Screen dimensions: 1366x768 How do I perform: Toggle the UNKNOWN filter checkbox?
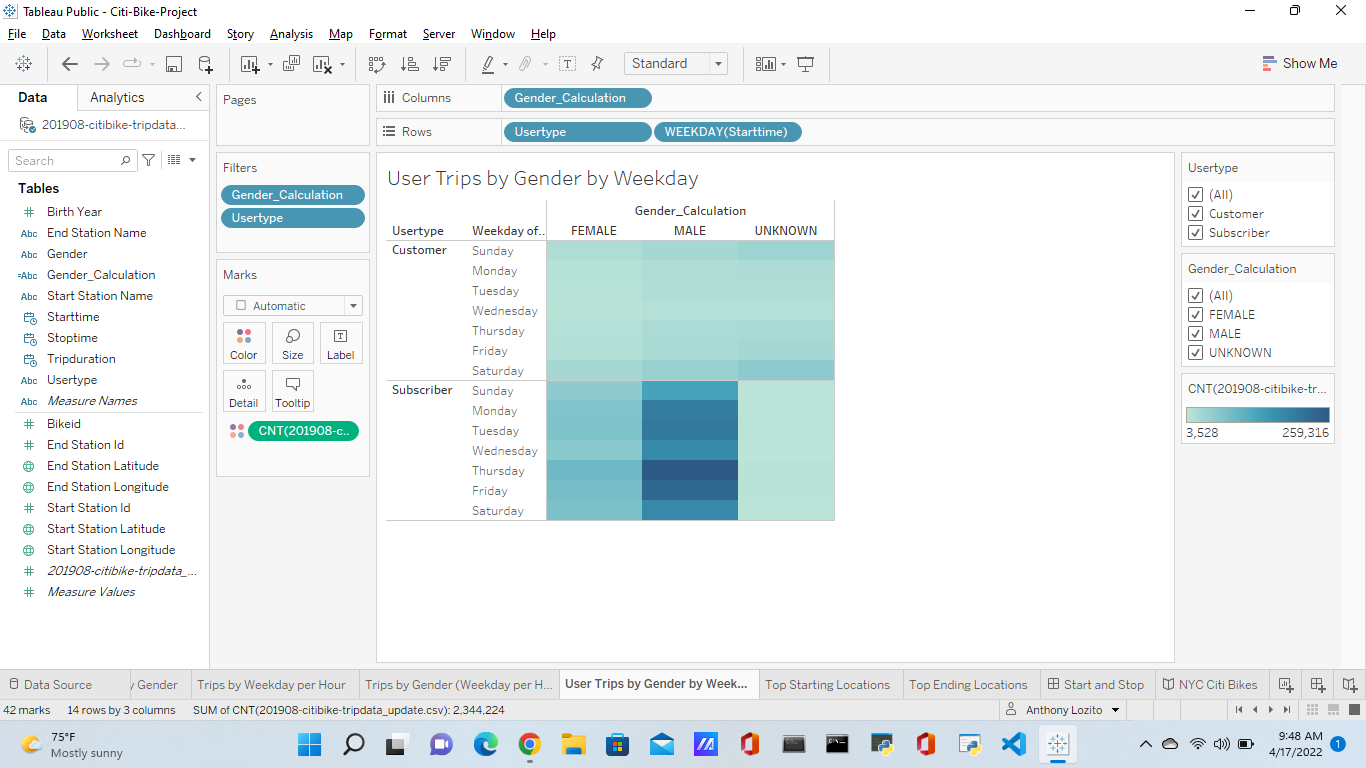pos(1195,353)
